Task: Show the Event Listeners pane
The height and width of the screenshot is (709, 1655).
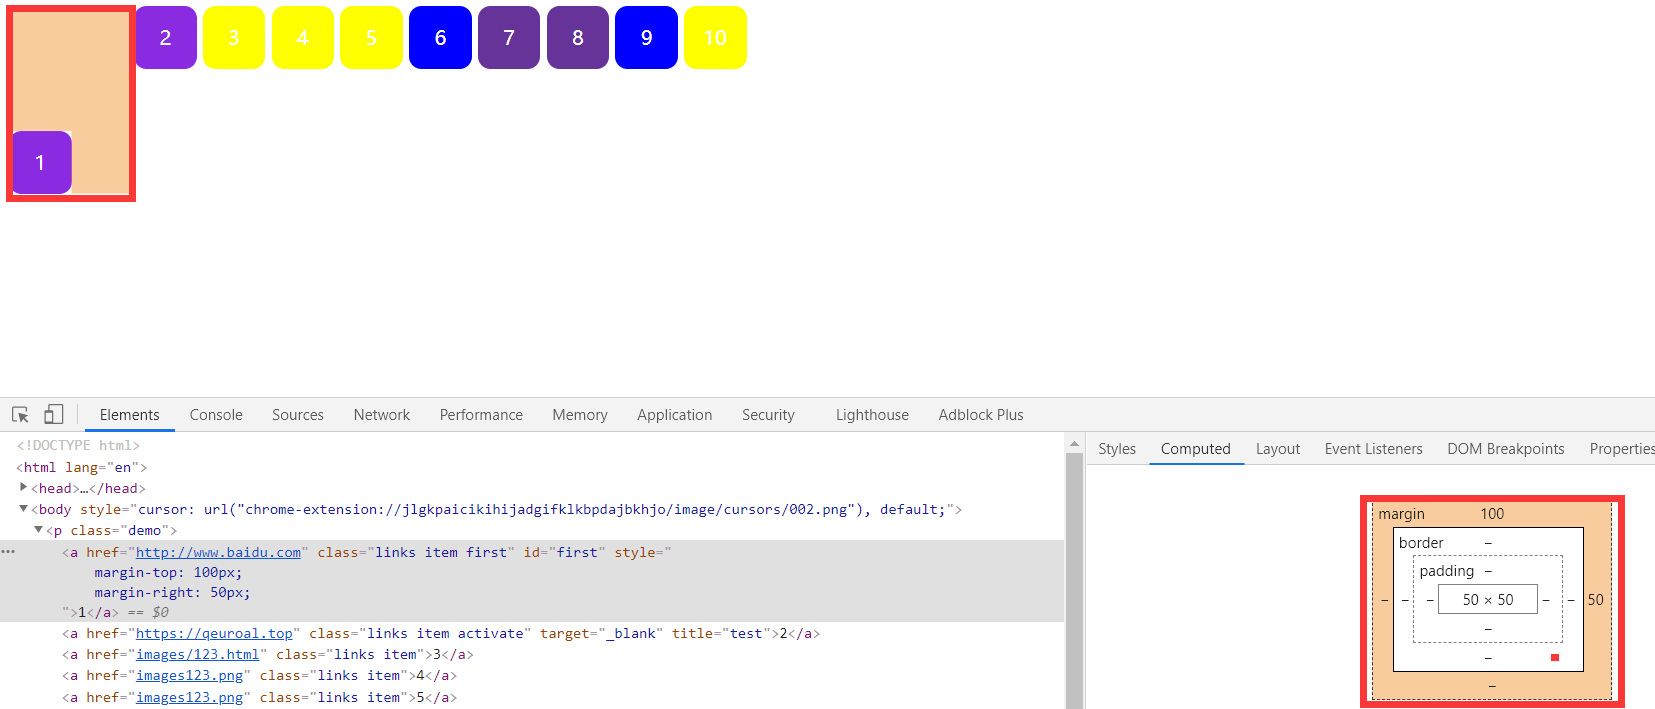Action: (x=1373, y=449)
